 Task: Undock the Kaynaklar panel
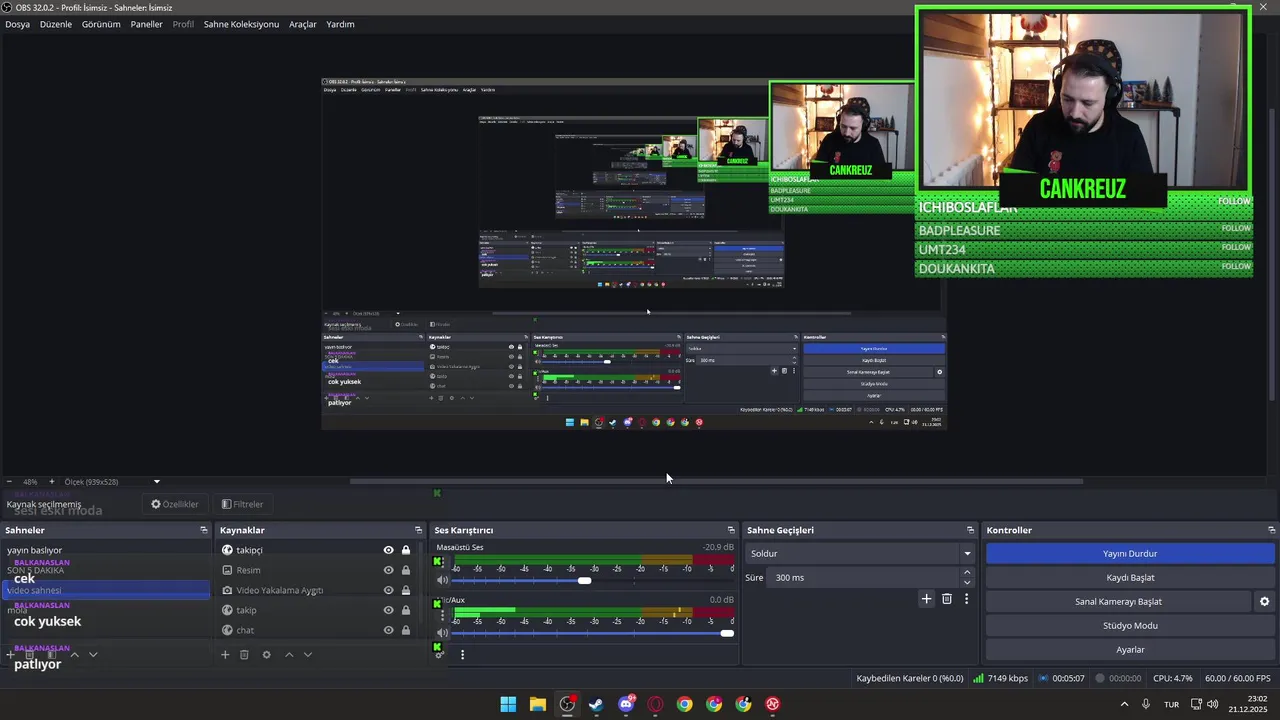(x=419, y=530)
